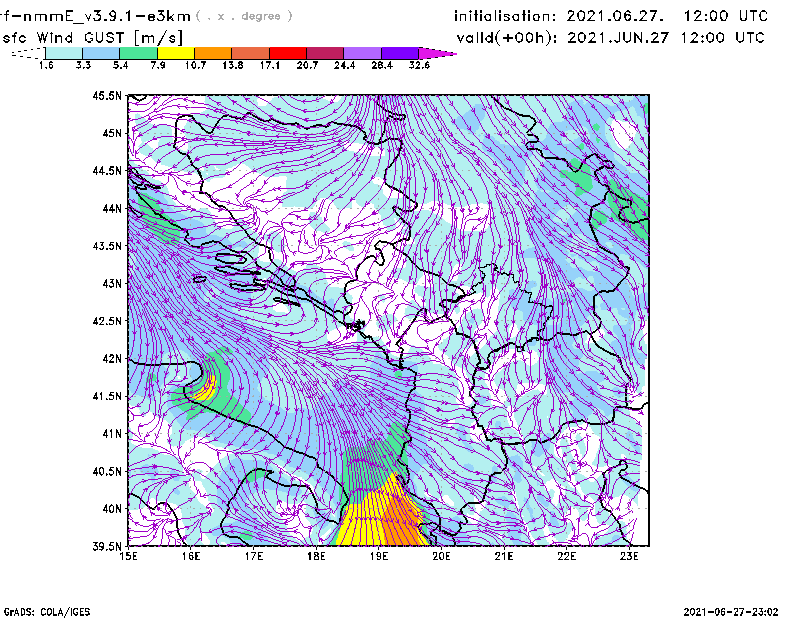Click the legend value 17.1
Screen dimensions: 800x618
tap(270, 65)
